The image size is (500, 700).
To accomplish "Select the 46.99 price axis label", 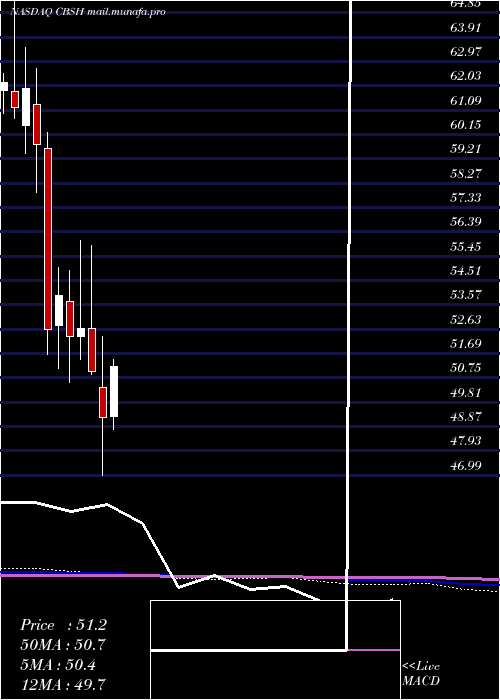I will pos(467,466).
